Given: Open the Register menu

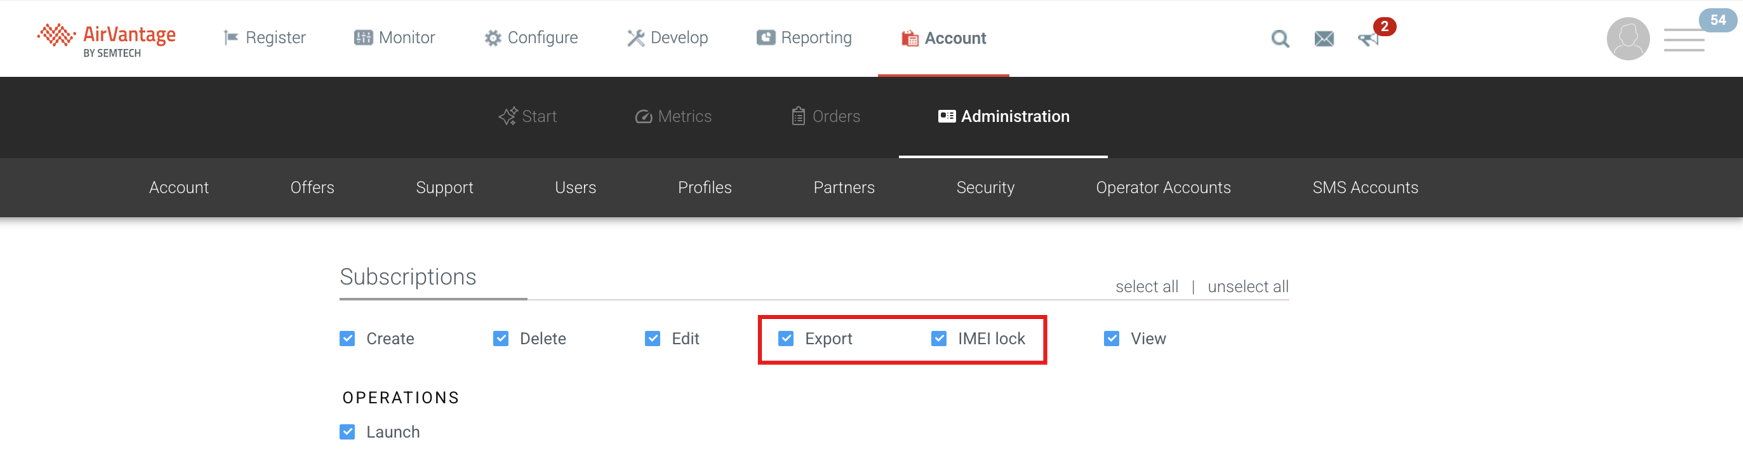Looking at the screenshot, I should pos(265,38).
